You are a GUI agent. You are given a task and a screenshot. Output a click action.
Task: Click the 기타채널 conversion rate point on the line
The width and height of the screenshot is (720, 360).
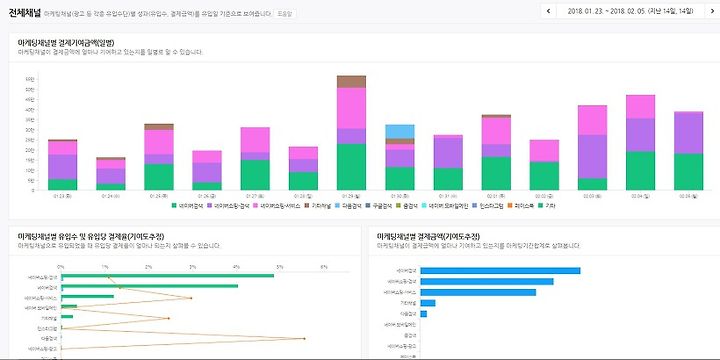[x=169, y=318]
